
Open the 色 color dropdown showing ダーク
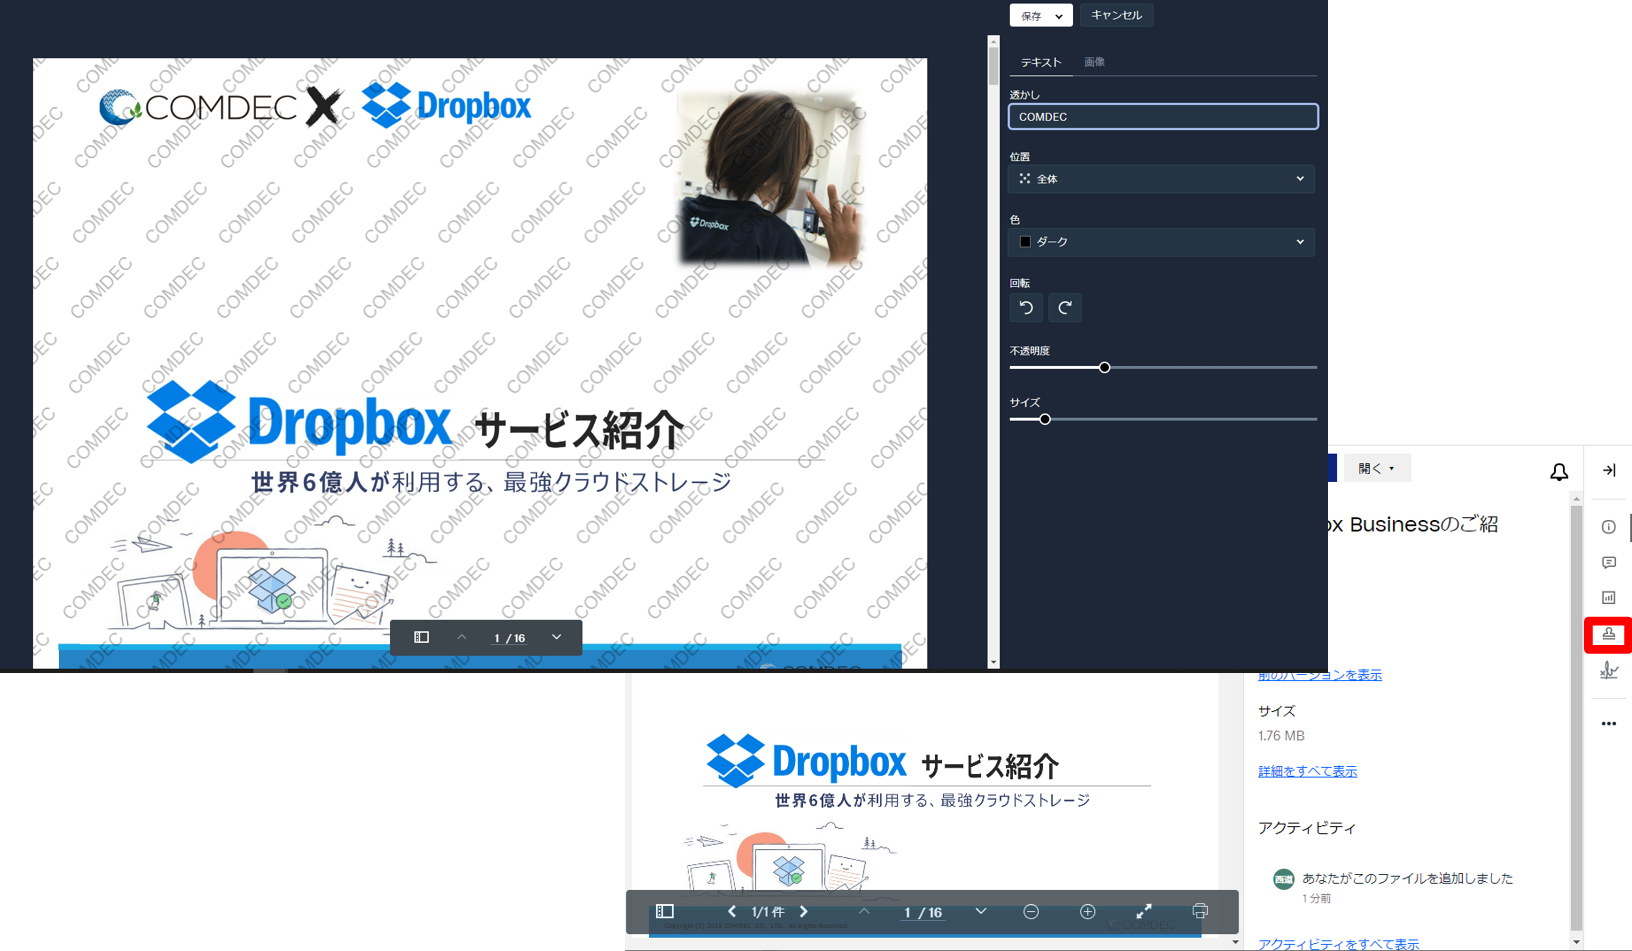[1162, 242]
